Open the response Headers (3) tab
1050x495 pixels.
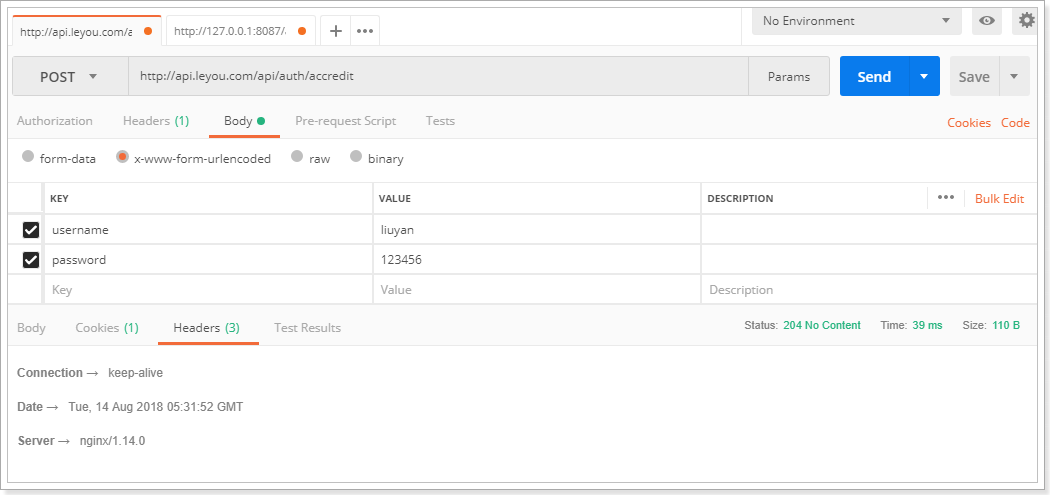click(x=206, y=328)
